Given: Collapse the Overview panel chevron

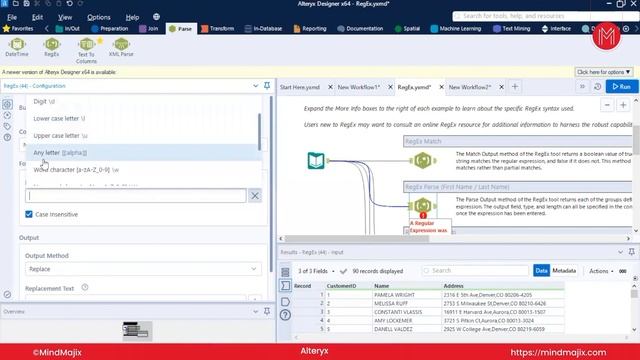Looking at the screenshot, I should pyautogui.click(x=256, y=311).
